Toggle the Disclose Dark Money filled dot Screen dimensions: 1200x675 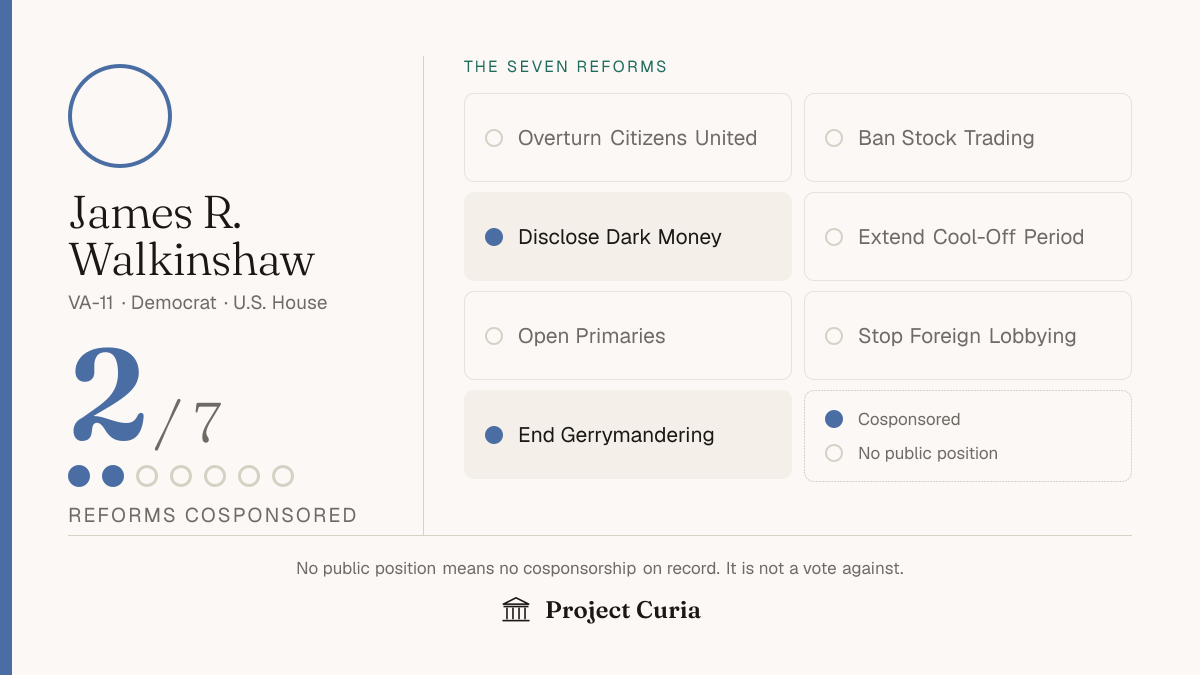click(494, 237)
